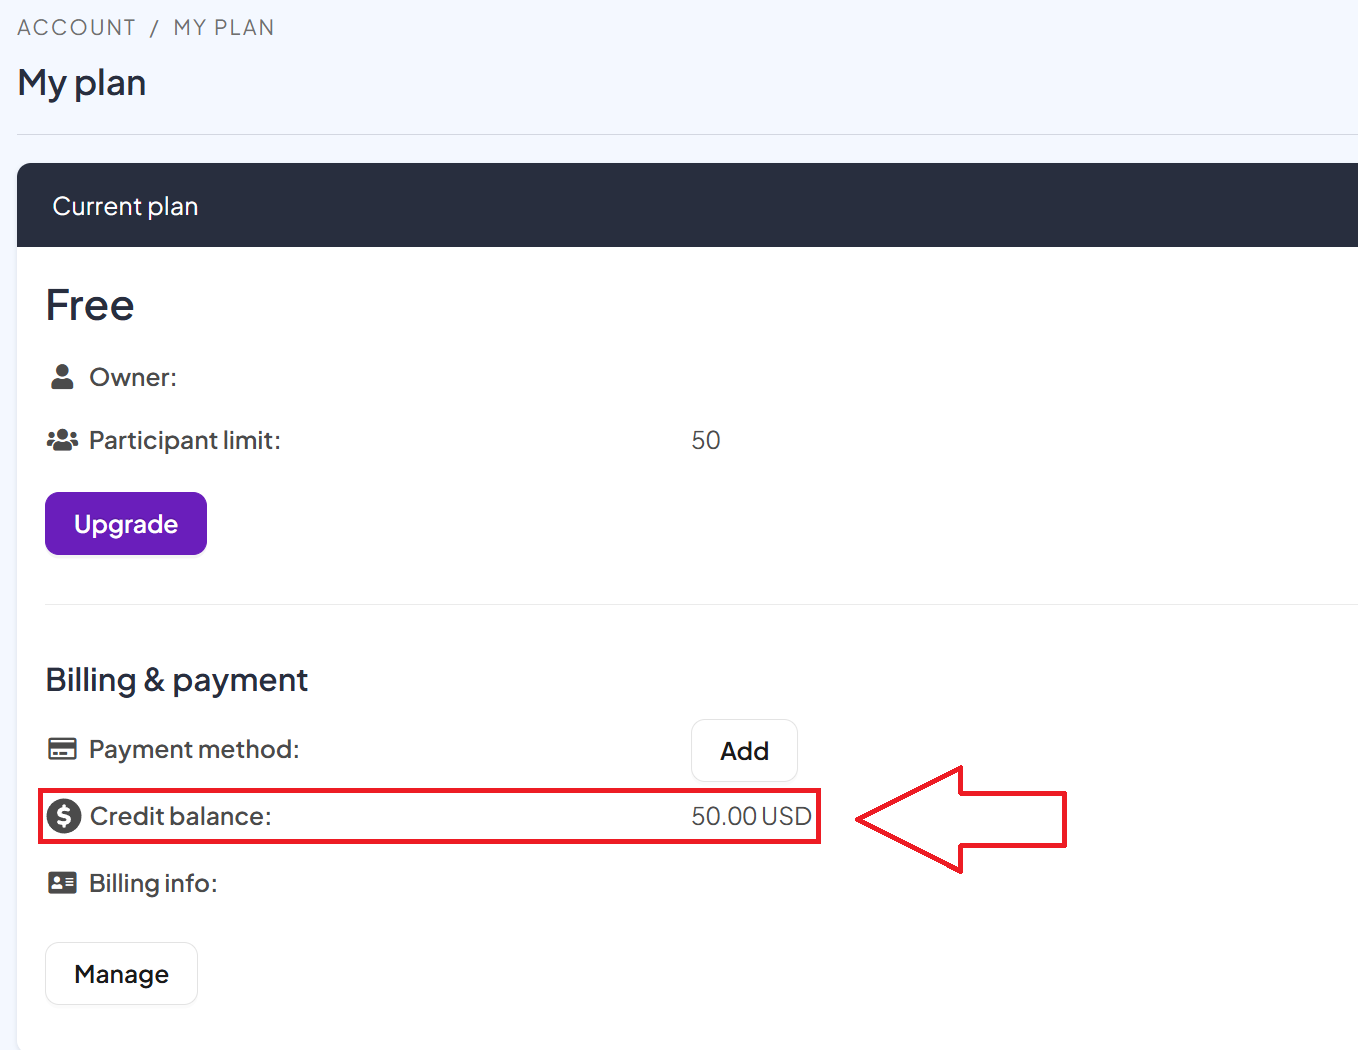Viewport: 1358px width, 1050px height.
Task: Click the My plan page title
Action: pyautogui.click(x=82, y=83)
